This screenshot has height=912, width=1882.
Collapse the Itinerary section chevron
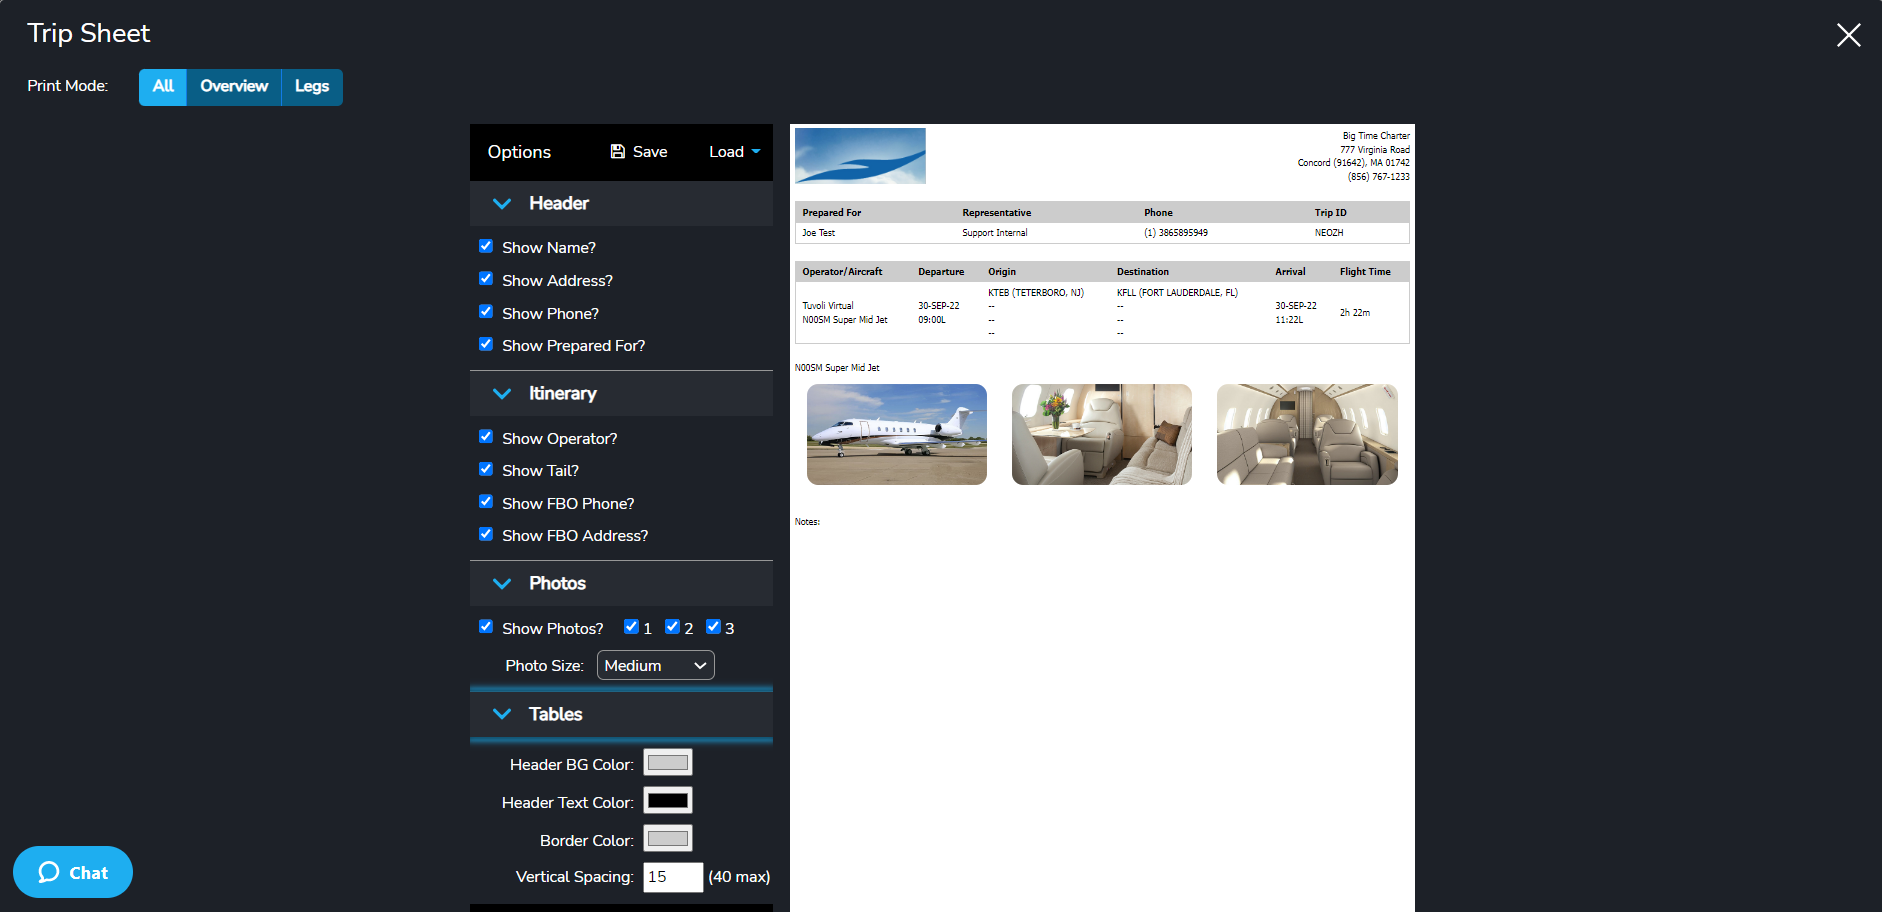[x=502, y=393]
